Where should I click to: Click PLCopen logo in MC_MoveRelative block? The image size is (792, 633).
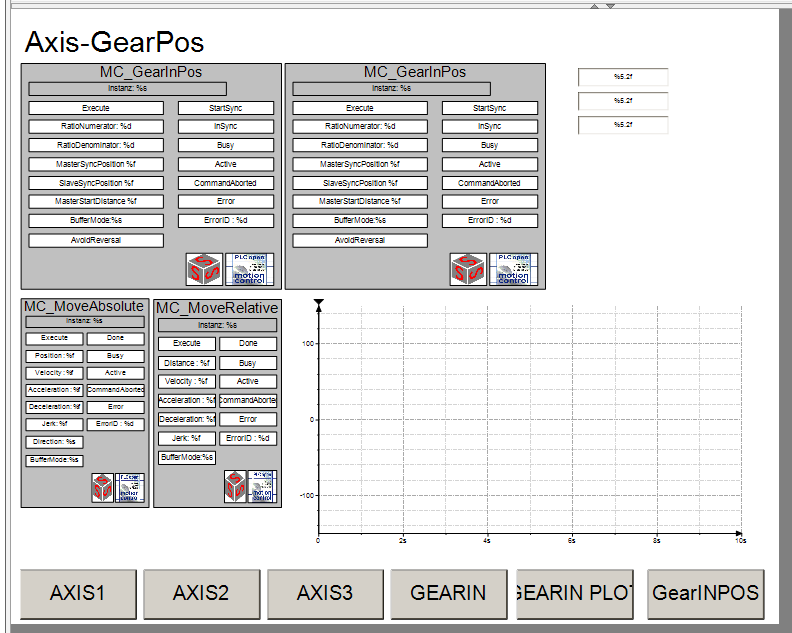click(x=262, y=486)
